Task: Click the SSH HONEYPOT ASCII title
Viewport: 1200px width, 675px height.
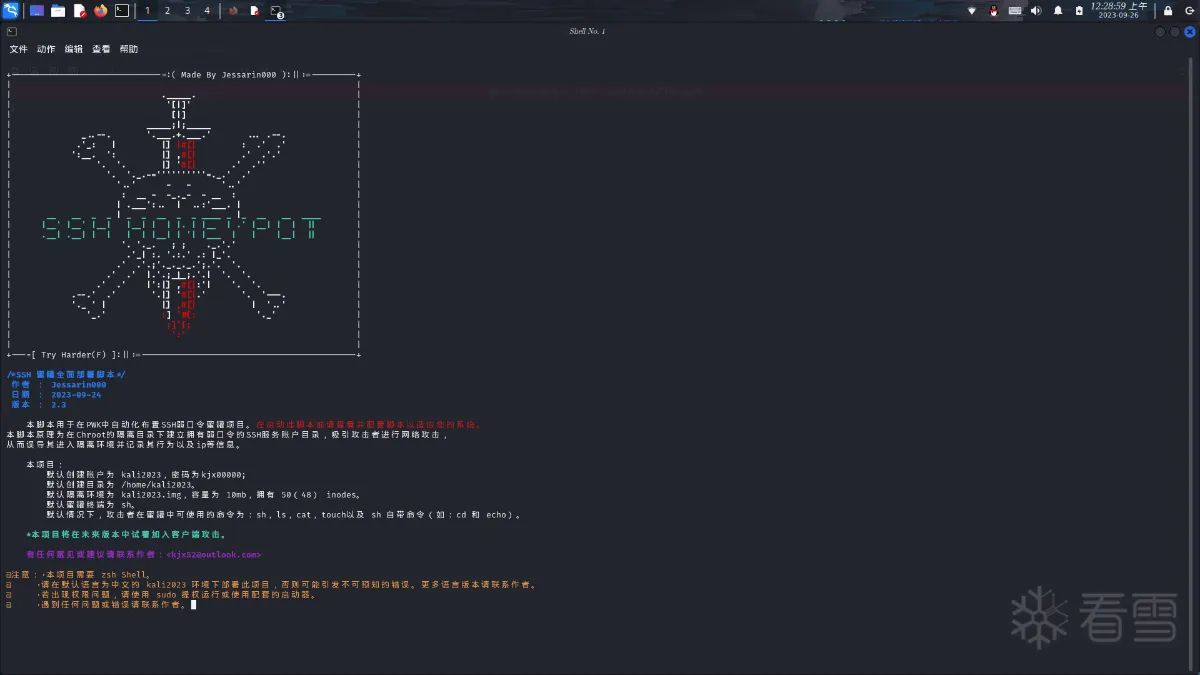Action: click(x=182, y=229)
